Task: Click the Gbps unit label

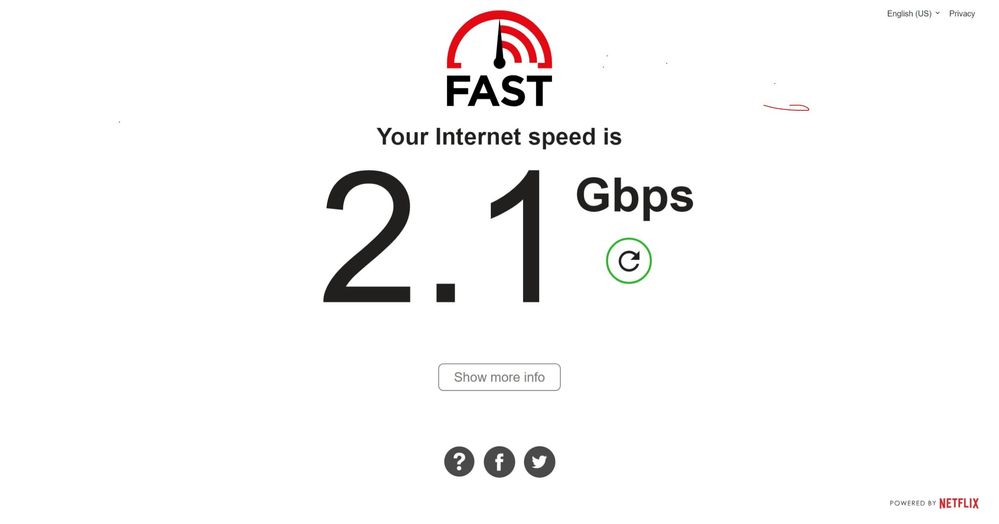Action: click(635, 198)
